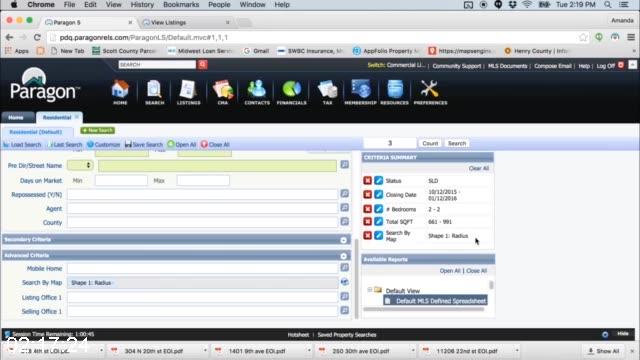Click the Search button beside Count
640x360 pixels.
click(x=457, y=143)
